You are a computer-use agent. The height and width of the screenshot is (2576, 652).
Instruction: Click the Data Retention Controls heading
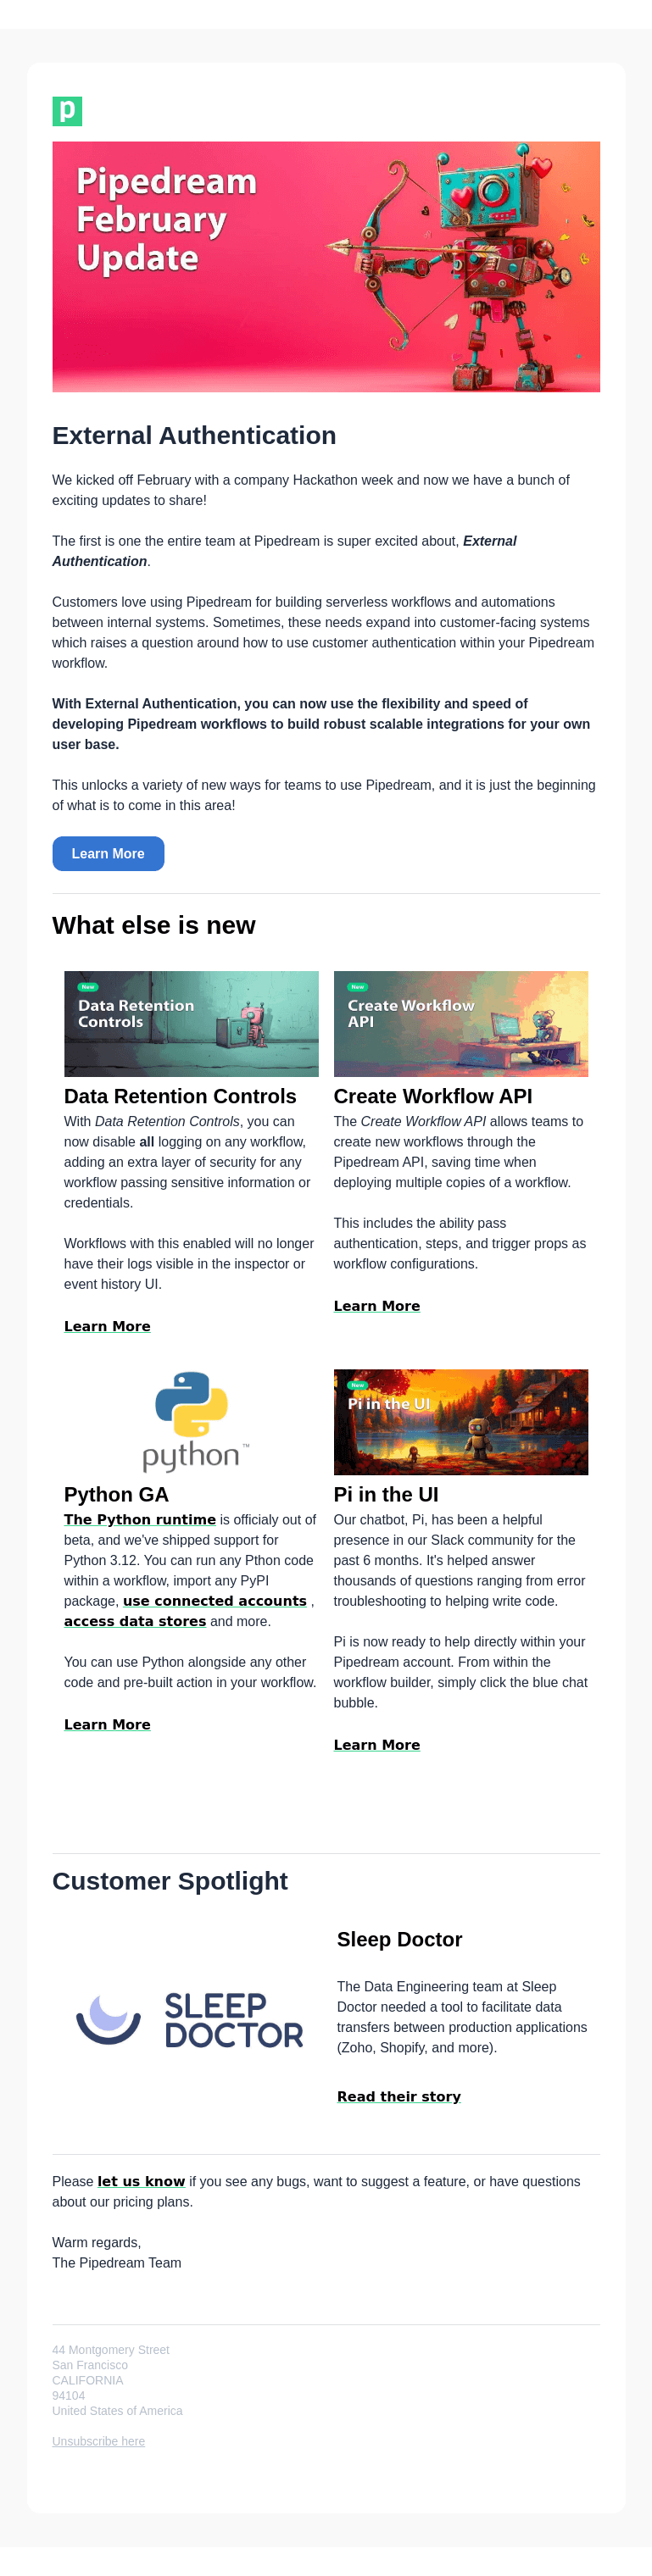click(x=180, y=1096)
